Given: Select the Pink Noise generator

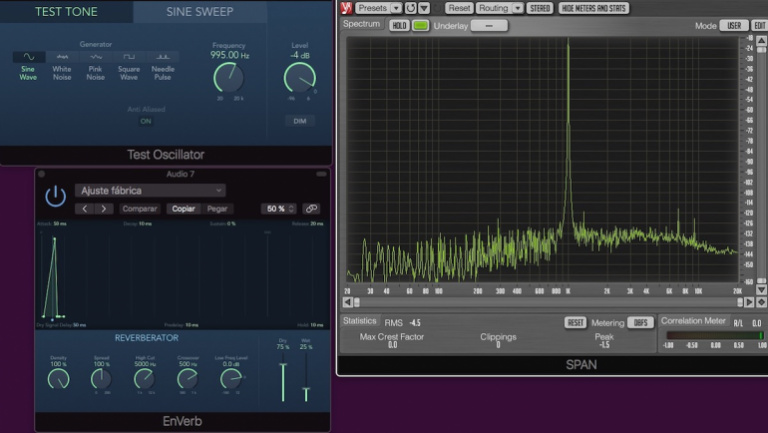Looking at the screenshot, I should 96,66.
